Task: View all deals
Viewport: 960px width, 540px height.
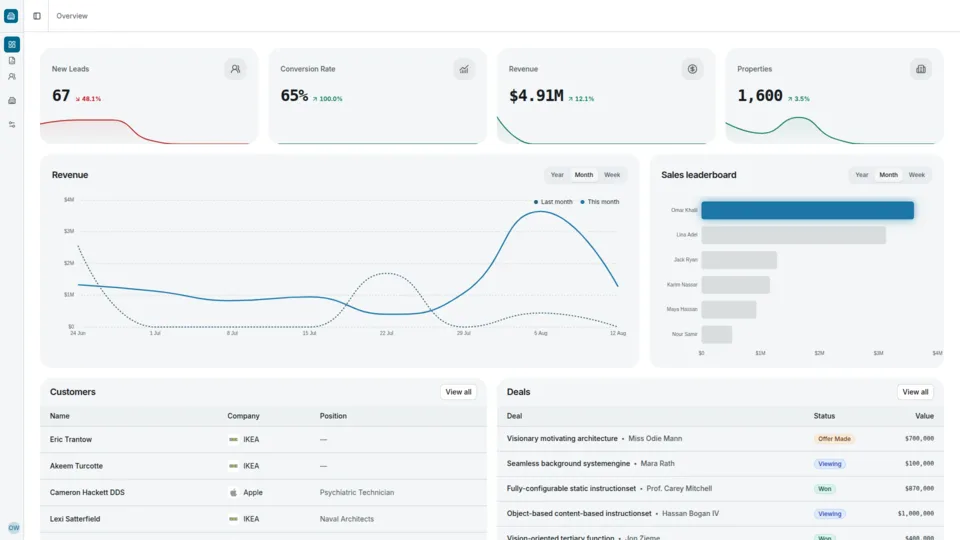Action: point(915,392)
